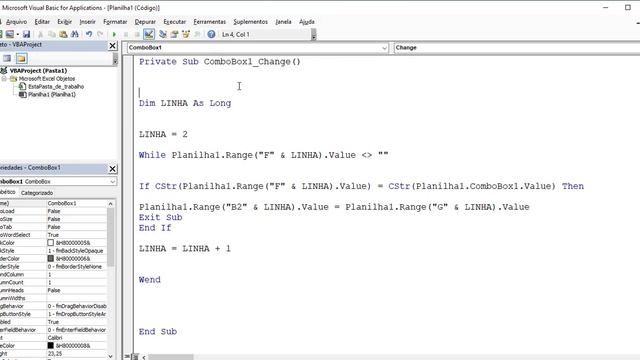Open the Object Browser toolbar icon
This screenshot has height=360, width=640.
186,34
